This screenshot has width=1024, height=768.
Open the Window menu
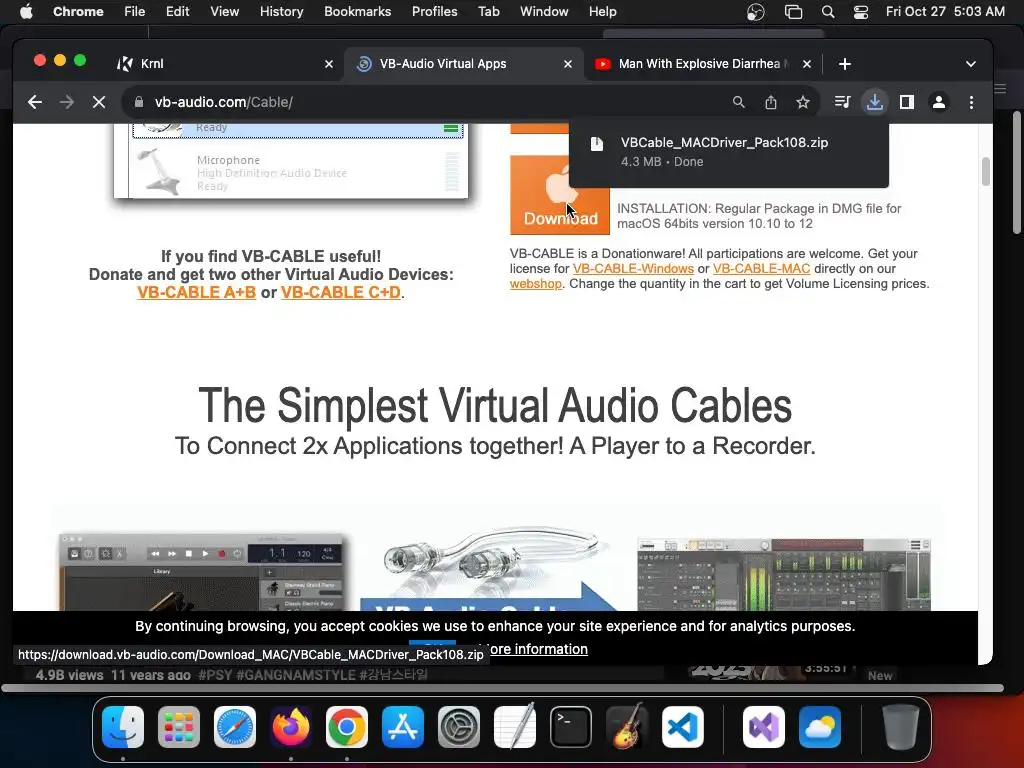[x=544, y=11]
